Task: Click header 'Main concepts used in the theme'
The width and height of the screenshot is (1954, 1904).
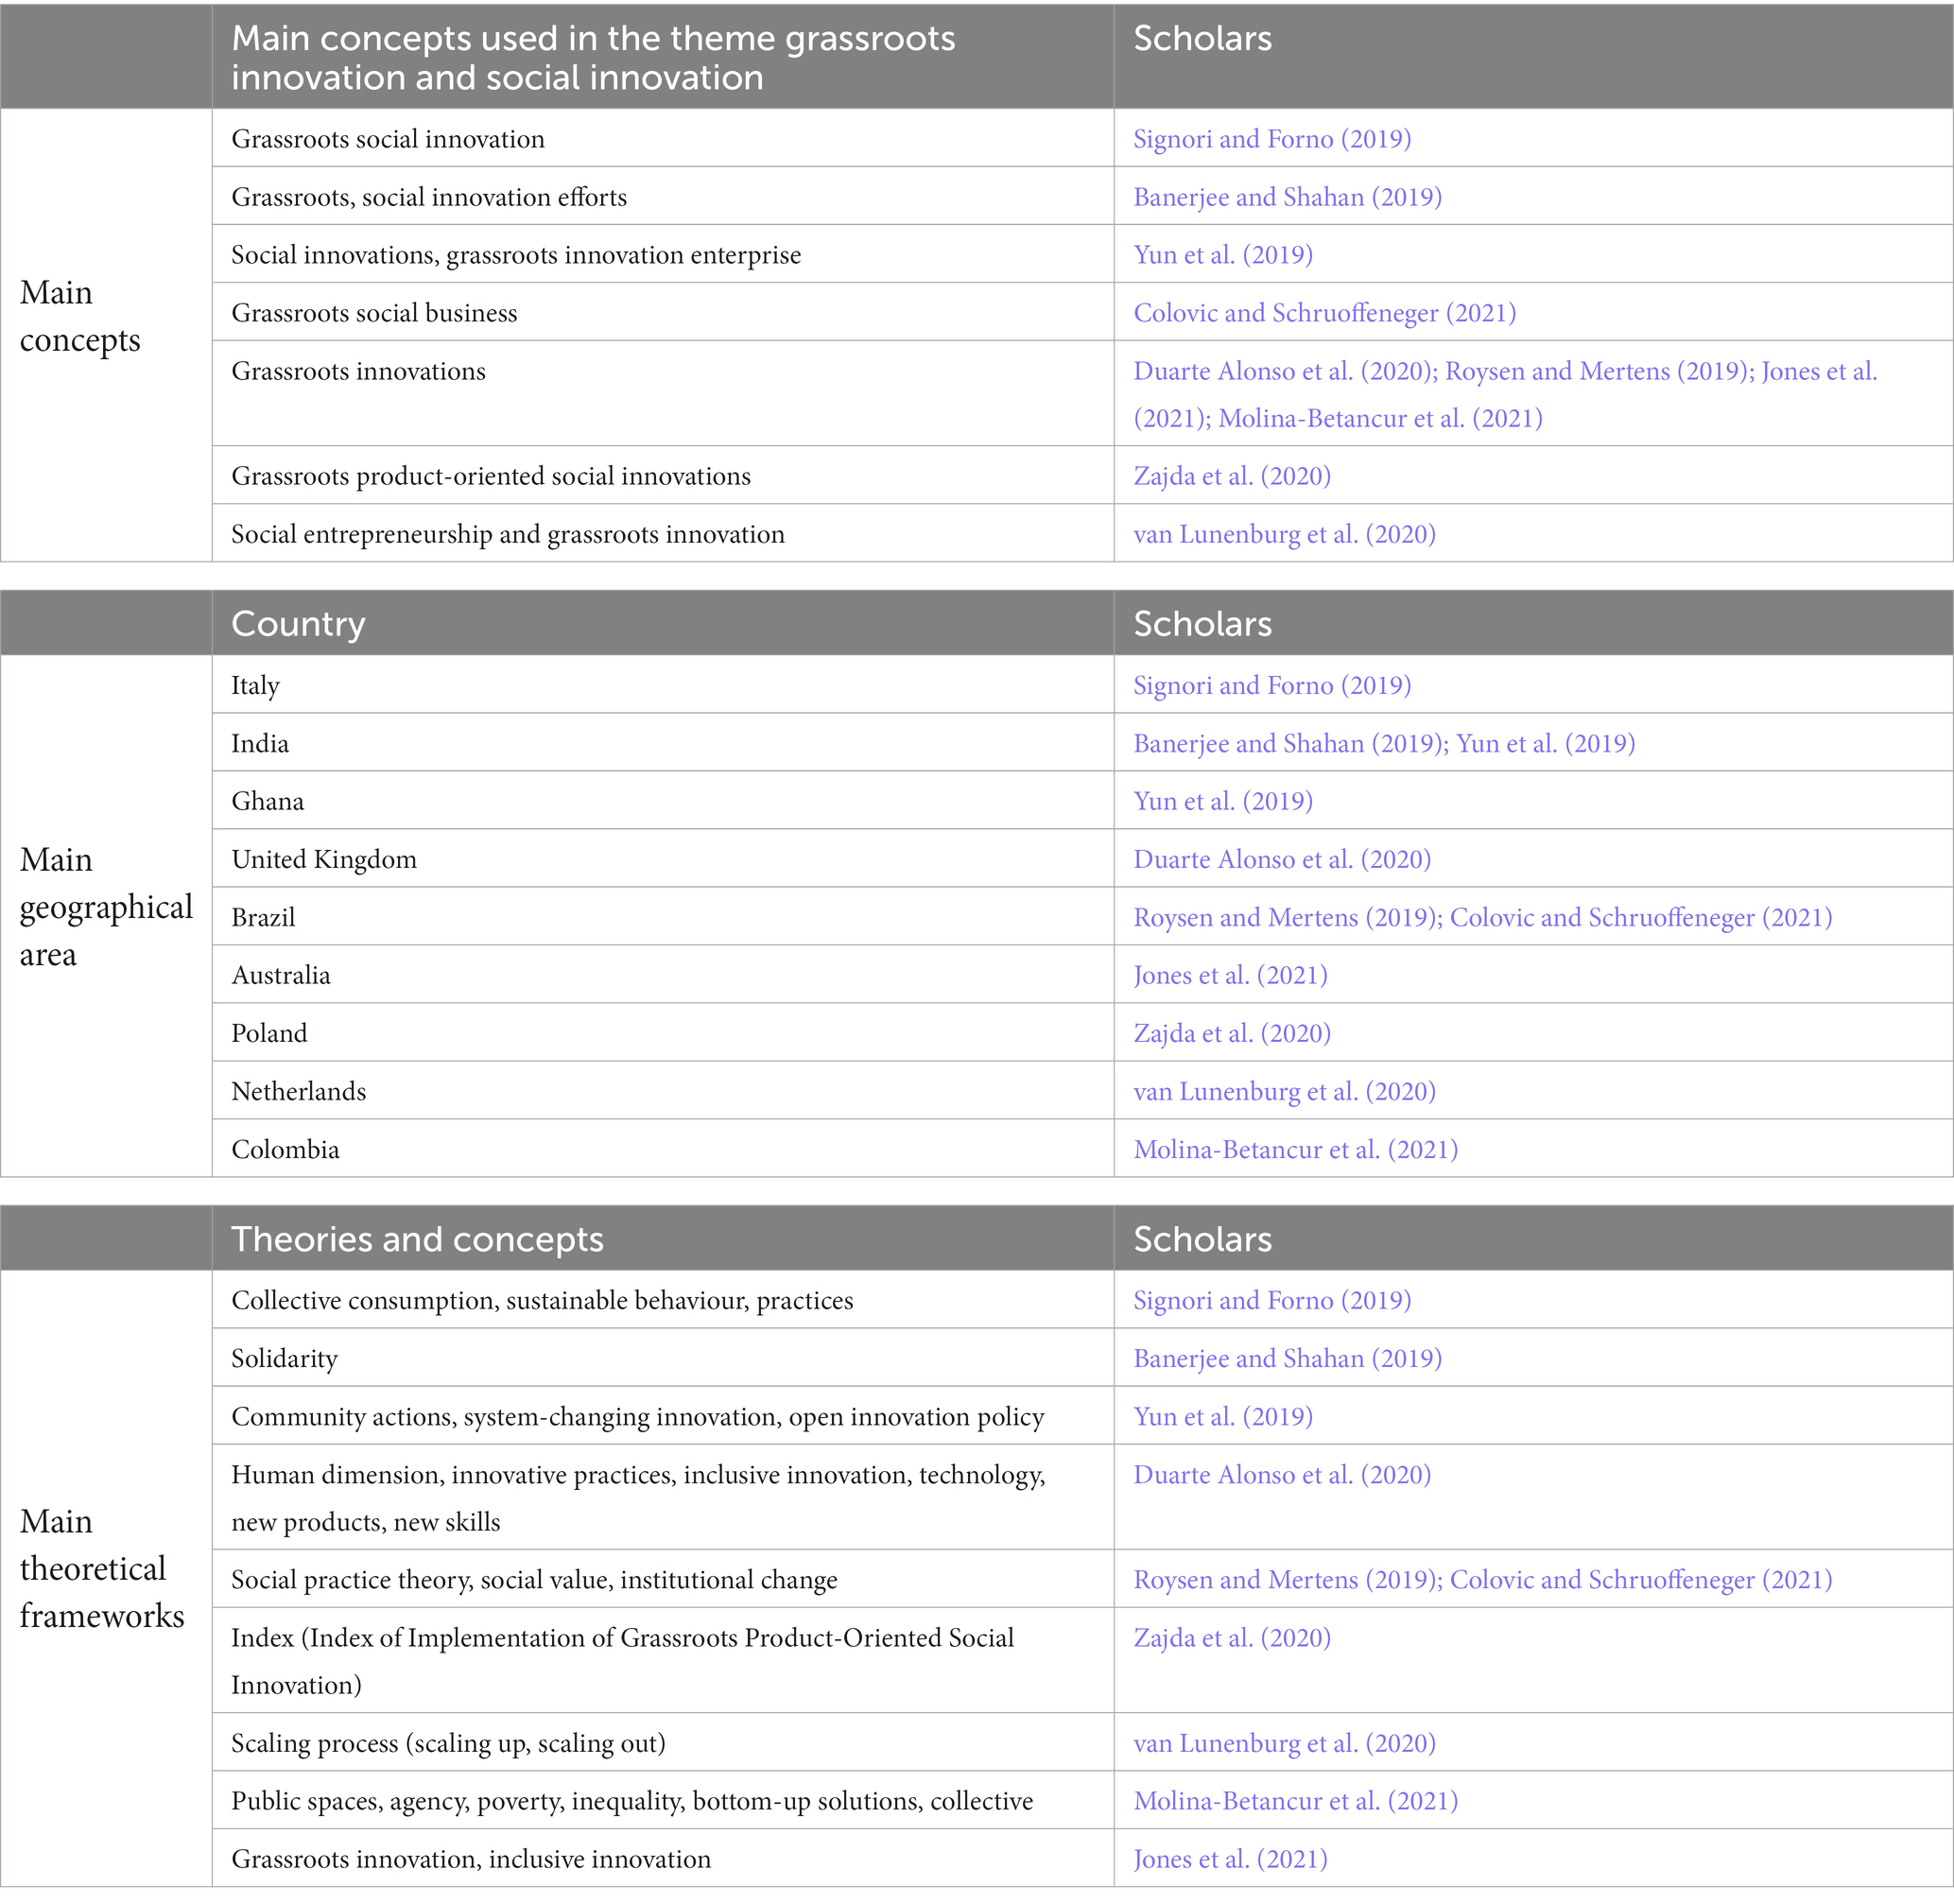Action: 663,57
